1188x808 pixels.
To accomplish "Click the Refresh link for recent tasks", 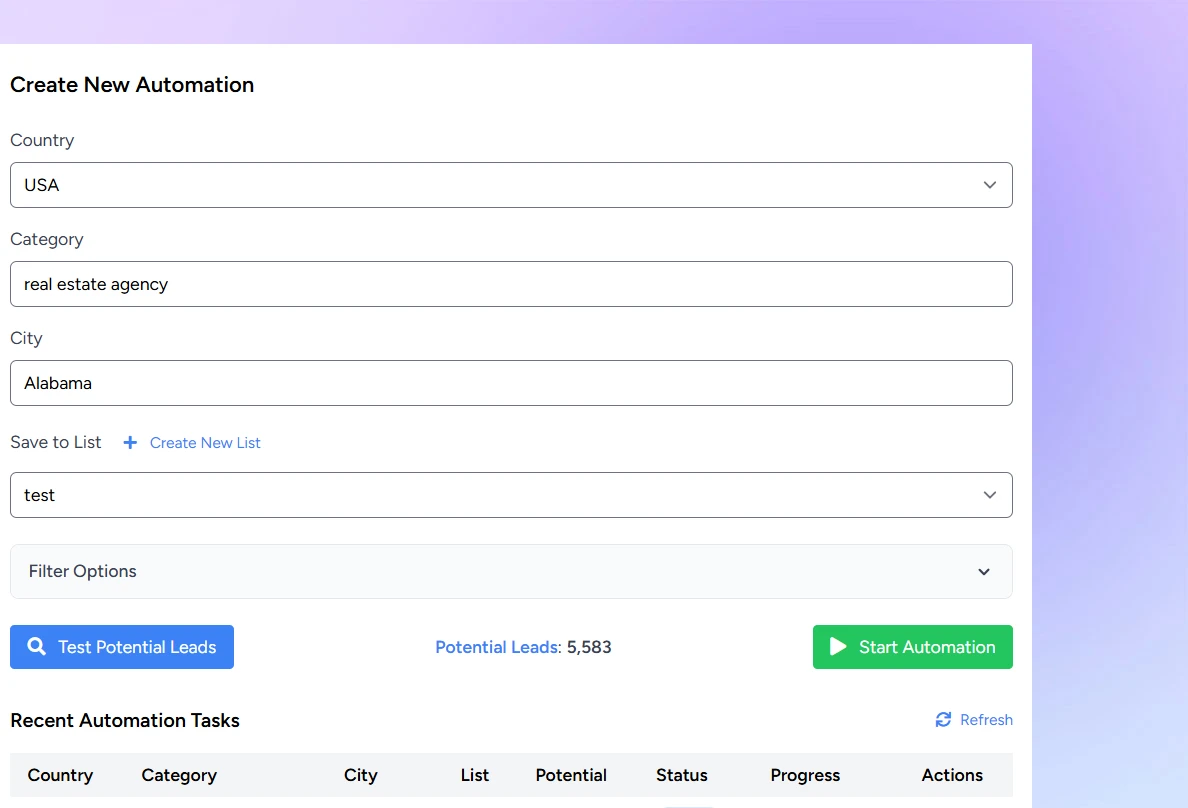I will (974, 719).
